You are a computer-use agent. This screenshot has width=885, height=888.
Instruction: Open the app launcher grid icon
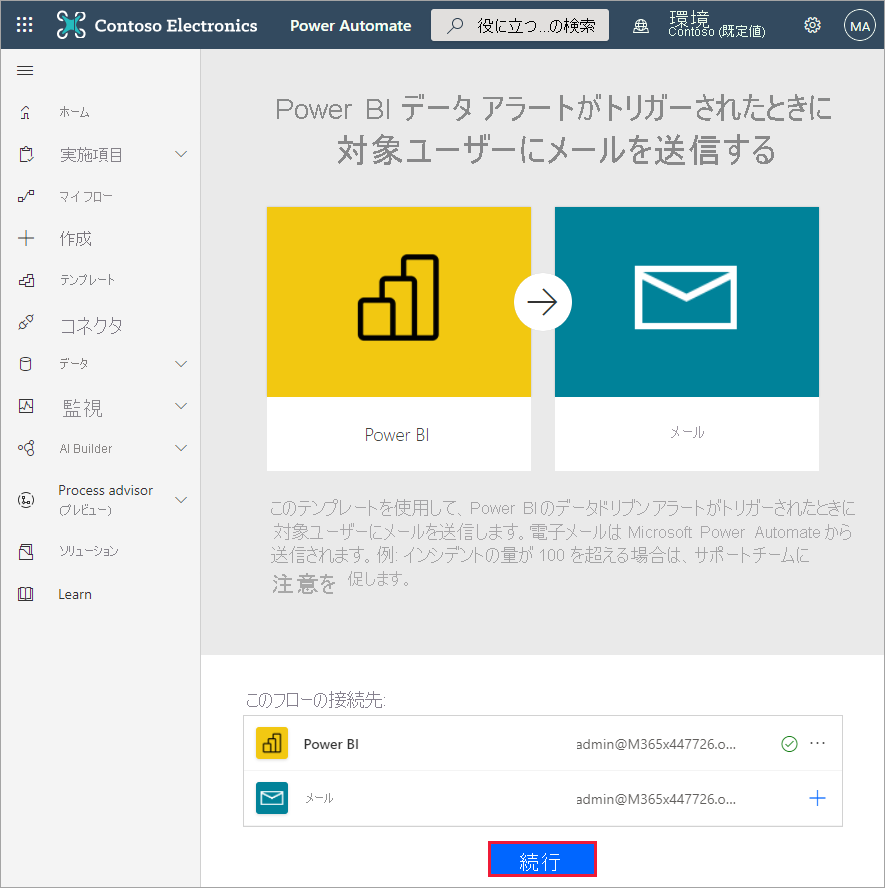[x=24, y=24]
